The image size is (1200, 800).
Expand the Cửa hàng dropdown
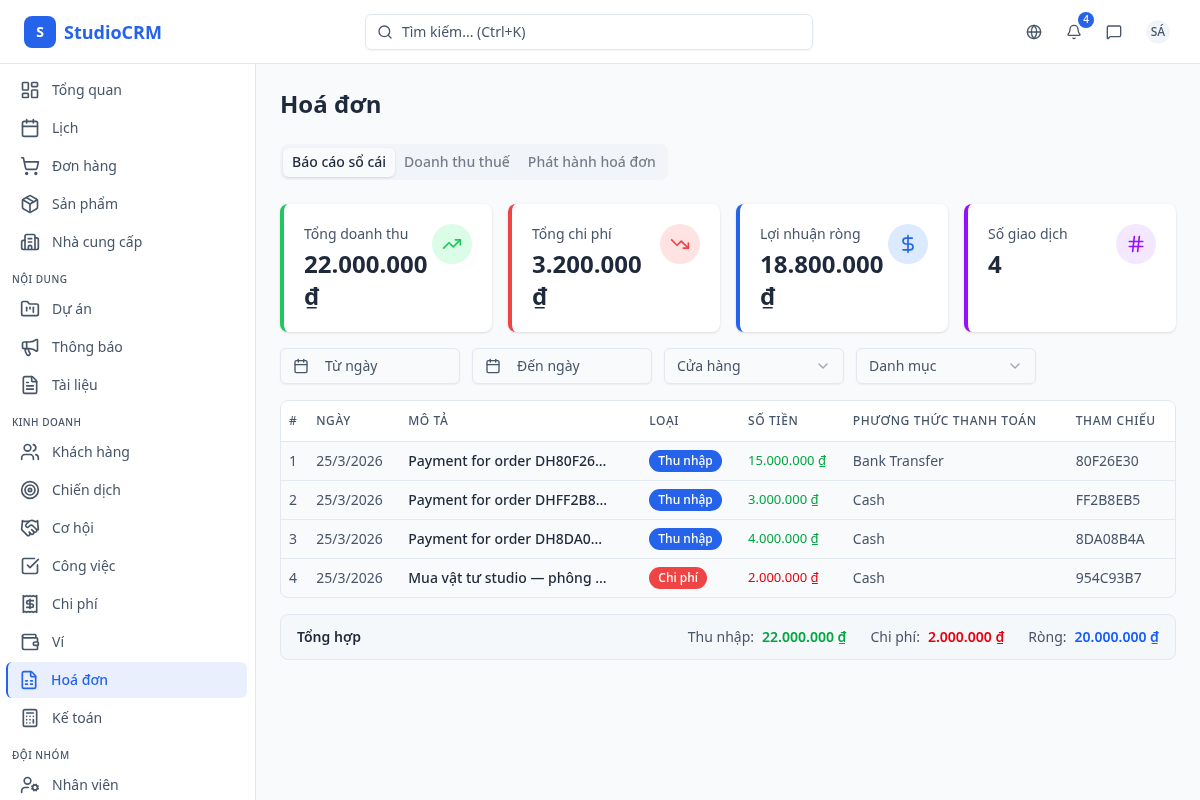(754, 366)
